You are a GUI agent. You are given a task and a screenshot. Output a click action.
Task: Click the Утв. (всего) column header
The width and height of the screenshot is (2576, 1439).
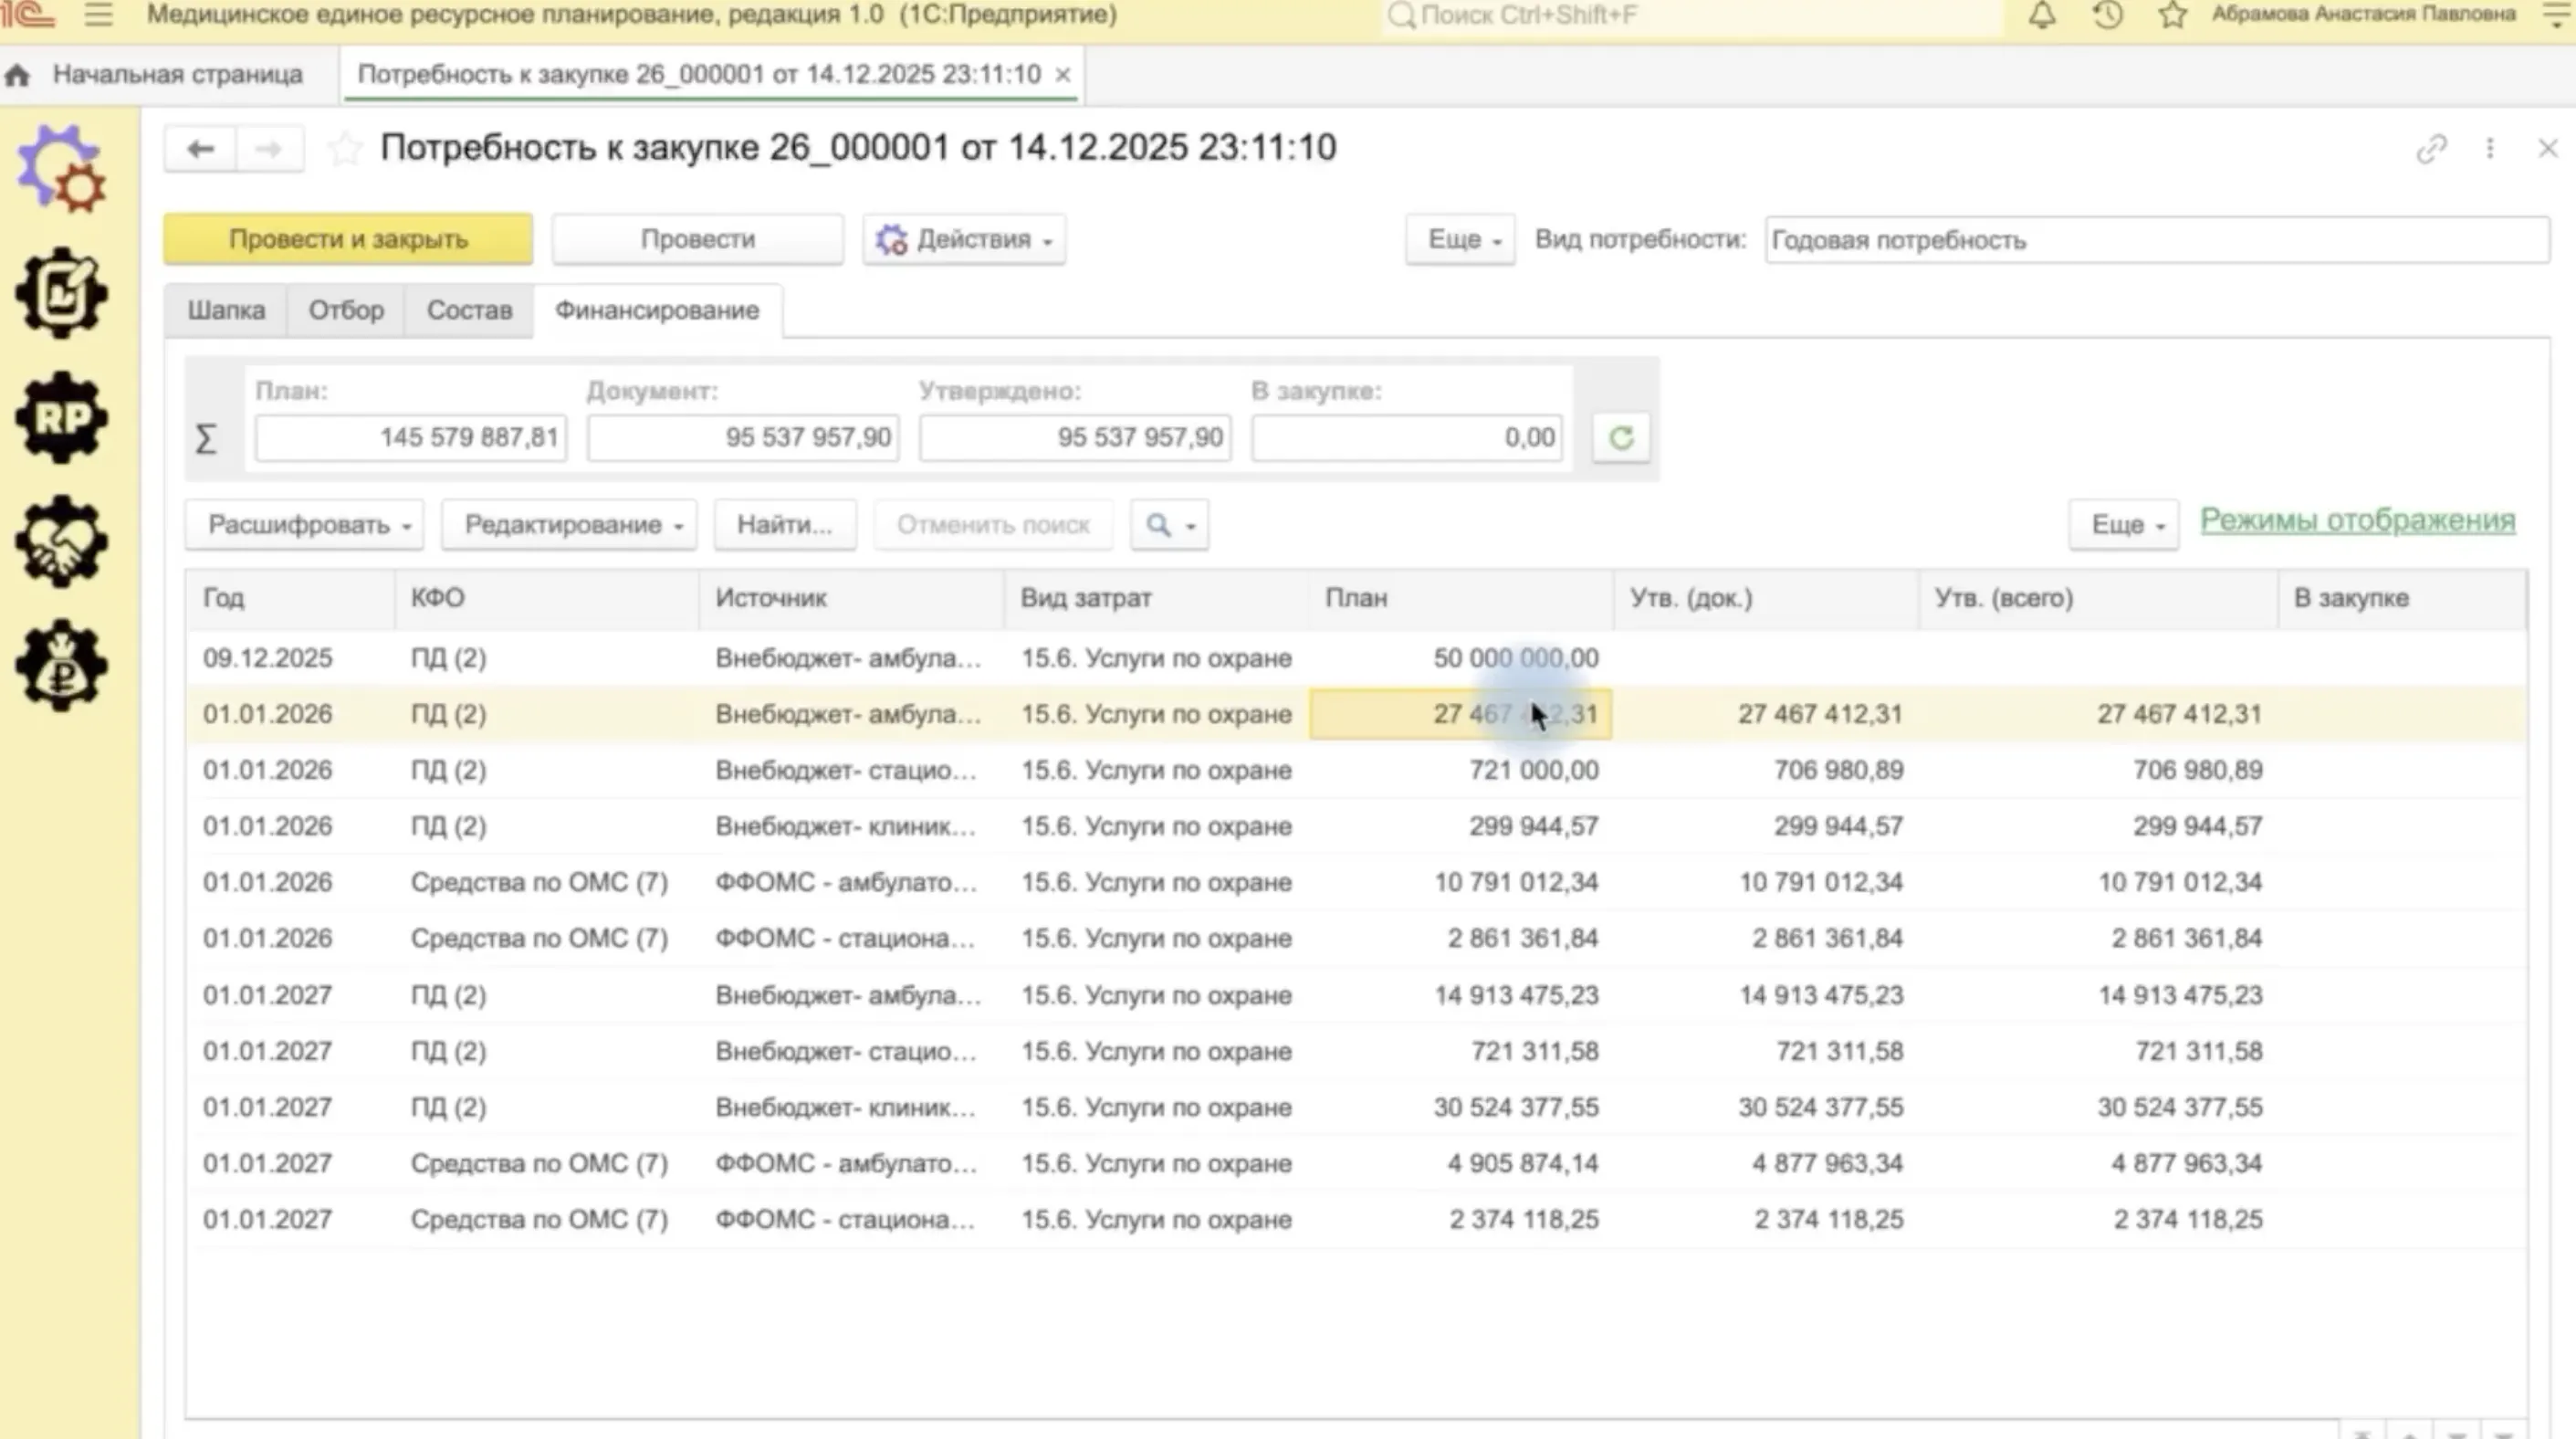tap(2098, 598)
